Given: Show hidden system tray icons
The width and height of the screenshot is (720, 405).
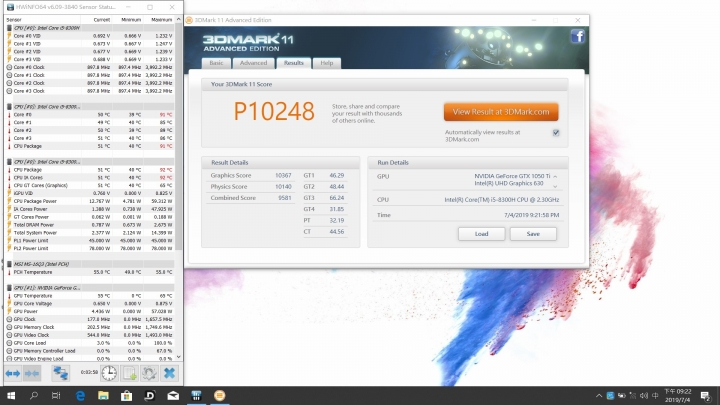Looking at the screenshot, I should click(599, 396).
